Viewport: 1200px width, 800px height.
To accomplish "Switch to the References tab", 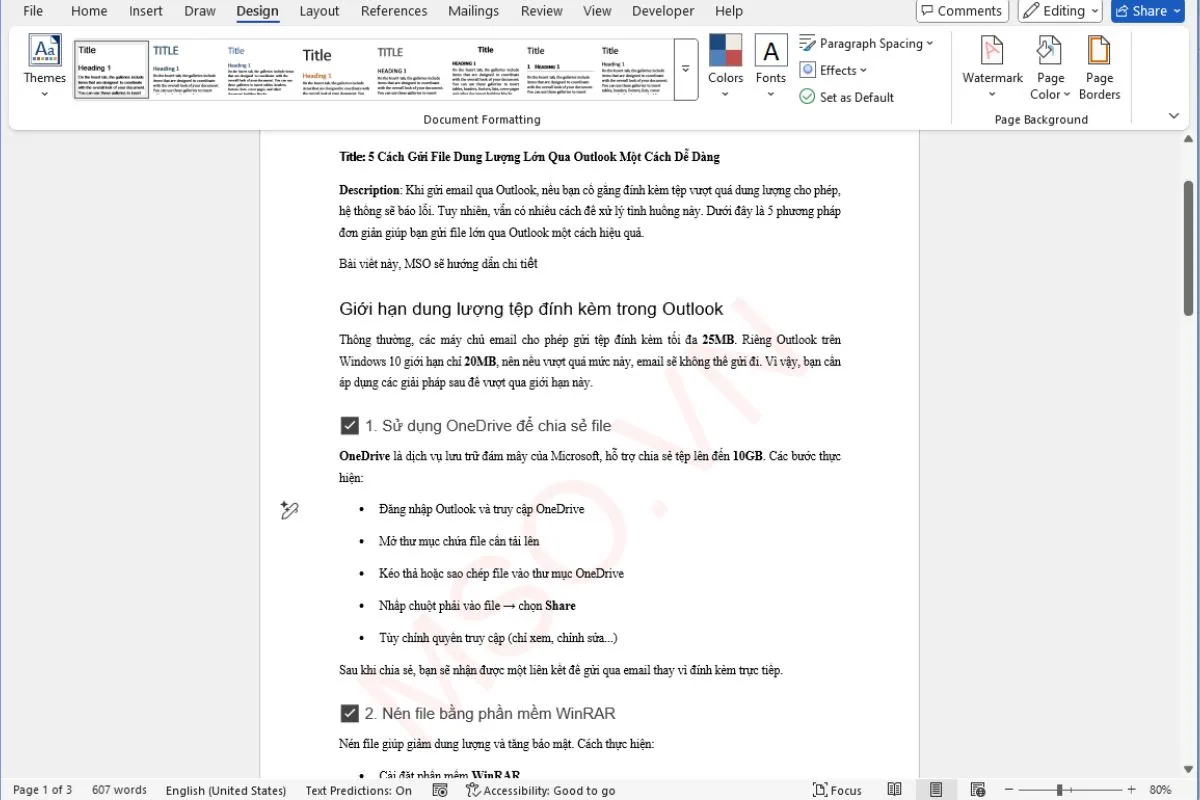I will 393,11.
